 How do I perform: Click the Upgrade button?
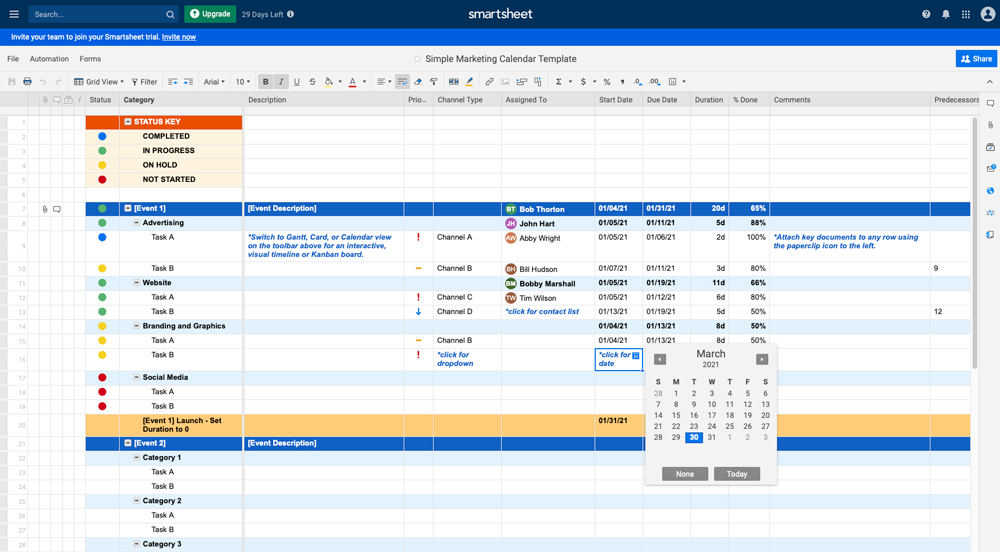click(x=210, y=14)
